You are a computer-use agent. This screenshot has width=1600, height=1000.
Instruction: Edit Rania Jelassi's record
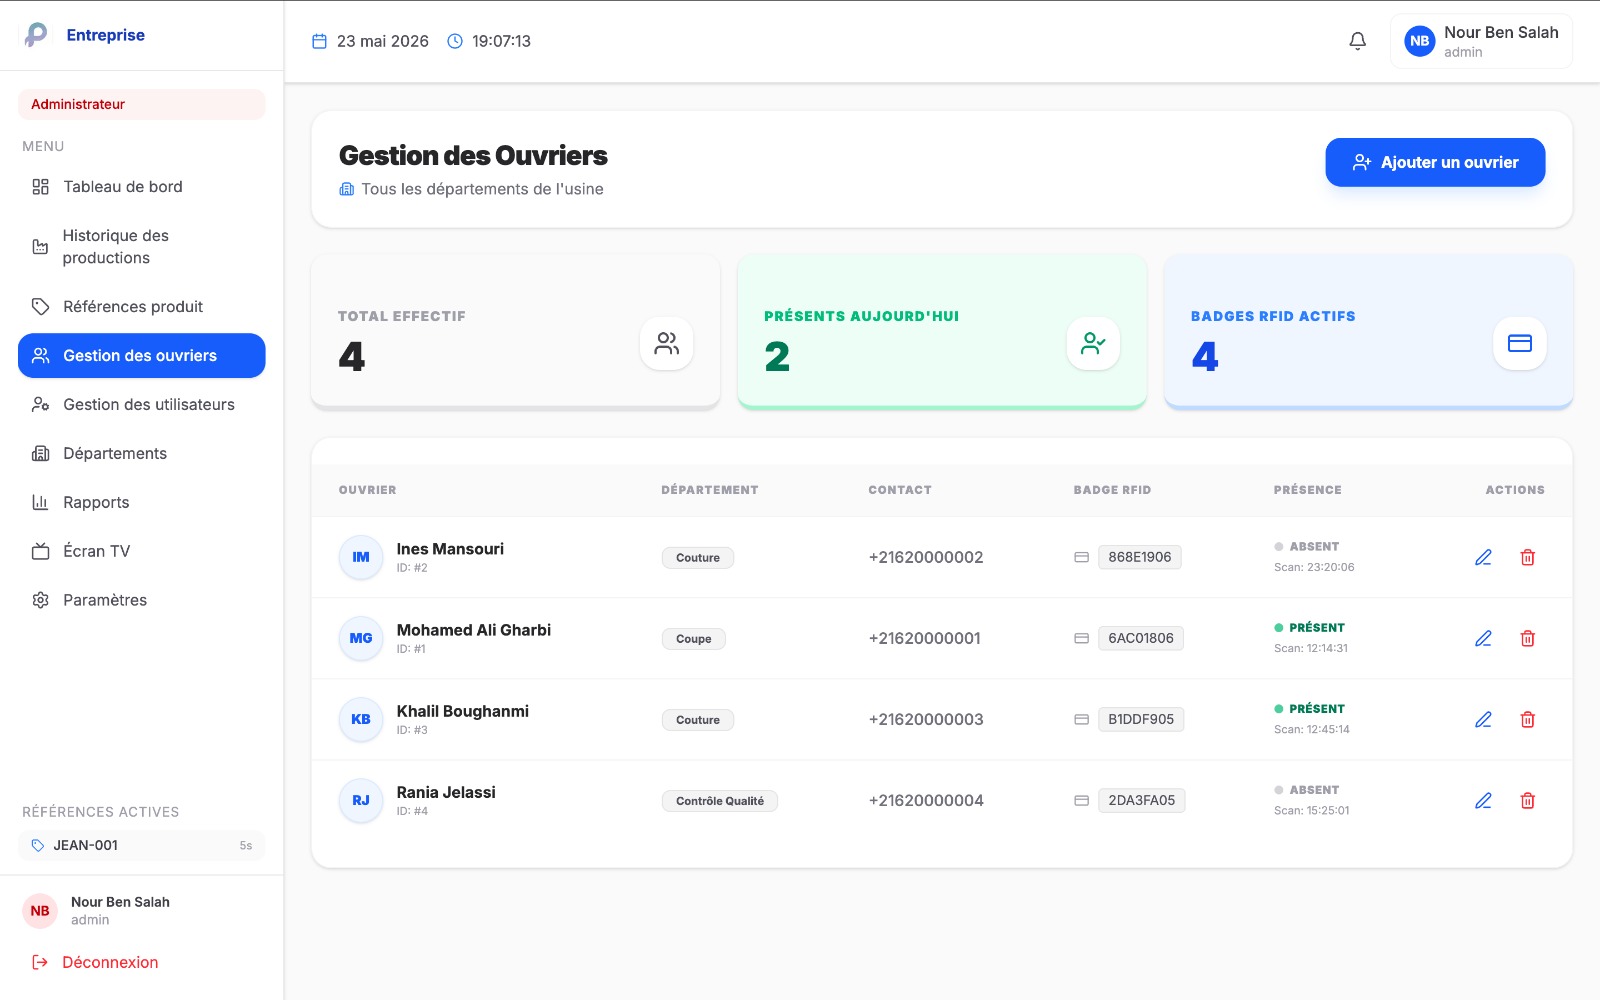coord(1483,800)
